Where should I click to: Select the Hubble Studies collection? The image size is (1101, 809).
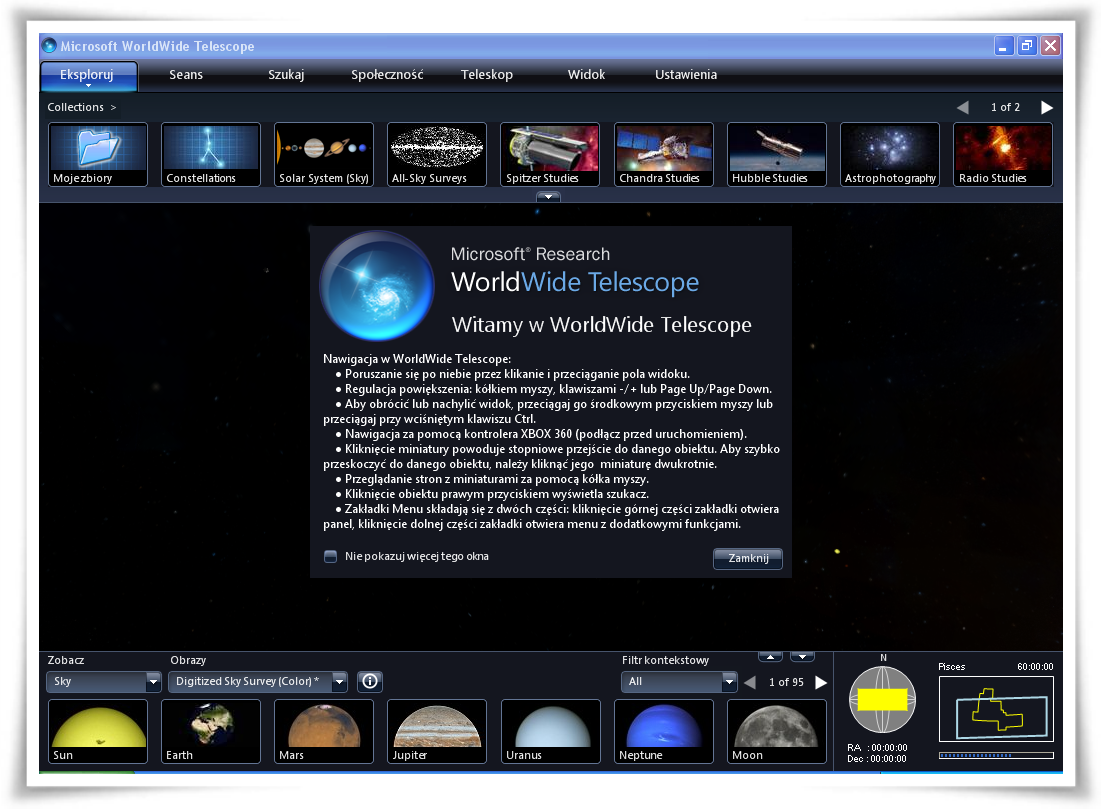[777, 154]
